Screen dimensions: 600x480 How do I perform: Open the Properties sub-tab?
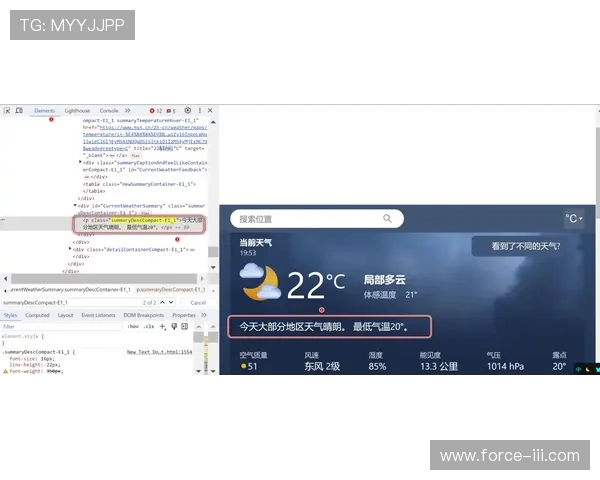(184, 315)
